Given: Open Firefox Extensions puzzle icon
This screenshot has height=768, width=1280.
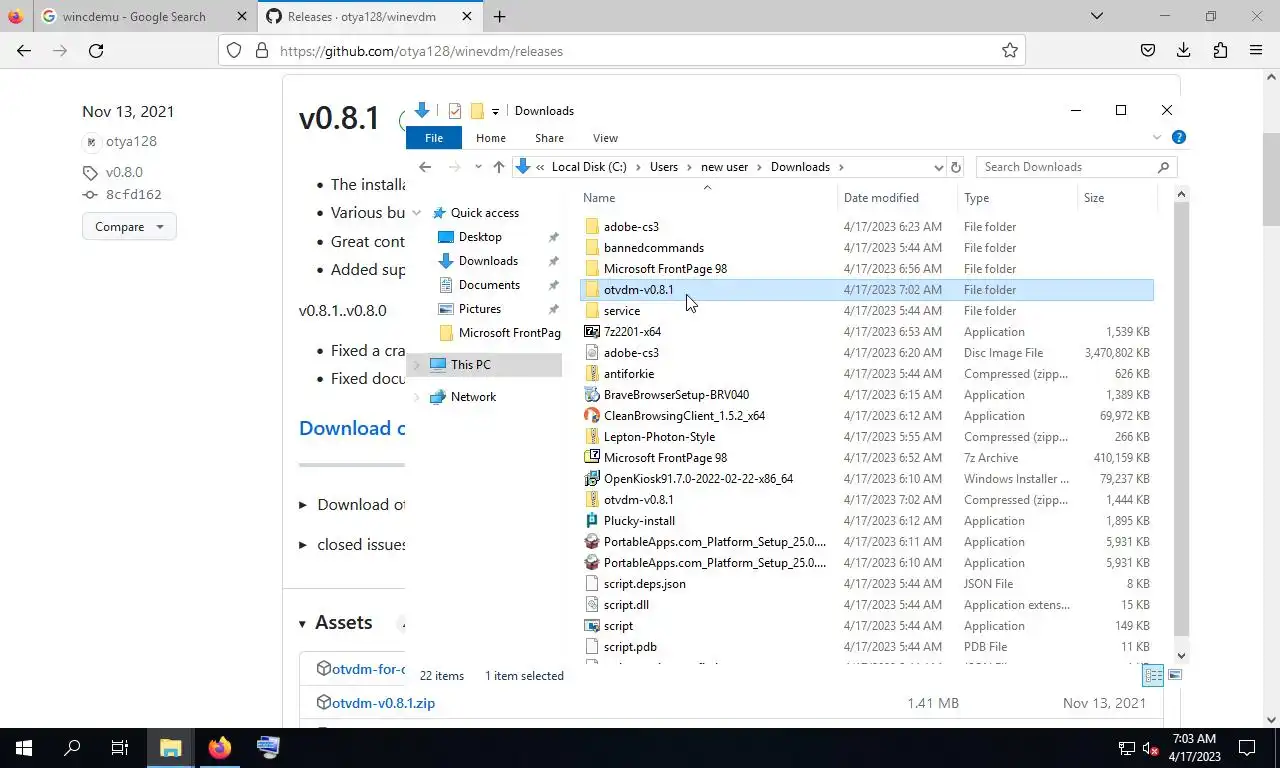Looking at the screenshot, I should (1220, 50).
